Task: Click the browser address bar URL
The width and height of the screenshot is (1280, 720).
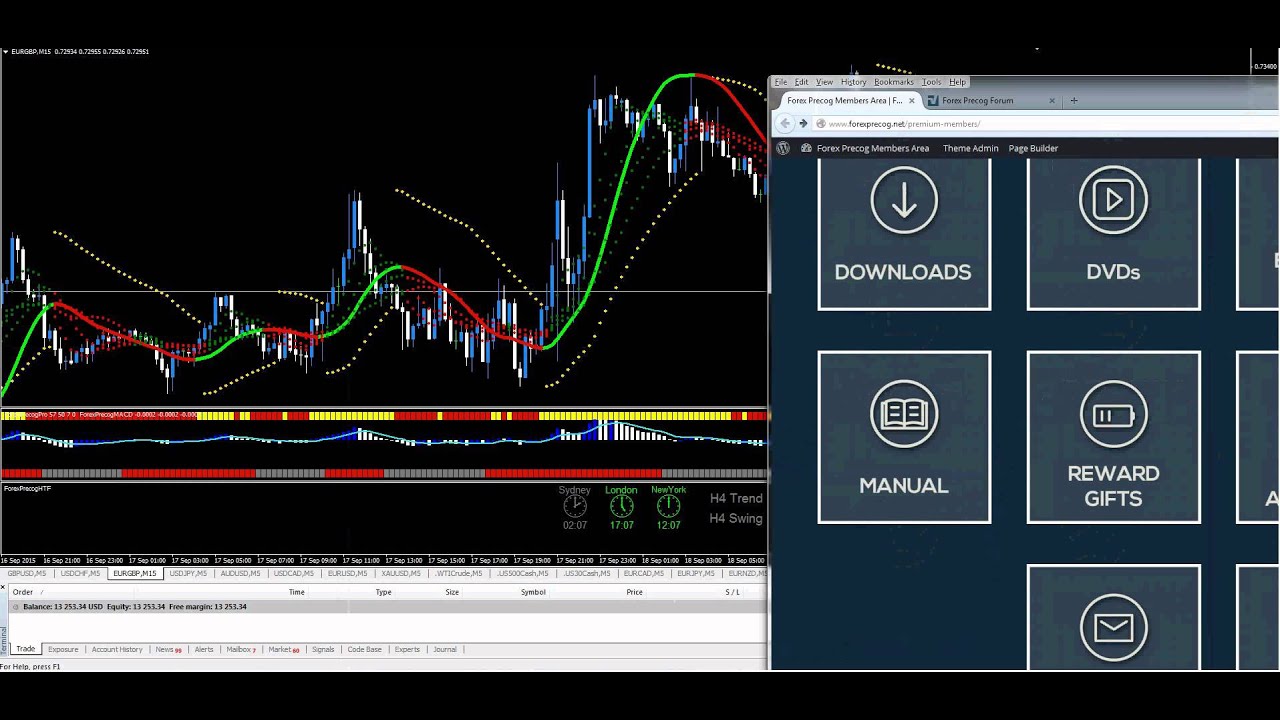Action: [905, 124]
